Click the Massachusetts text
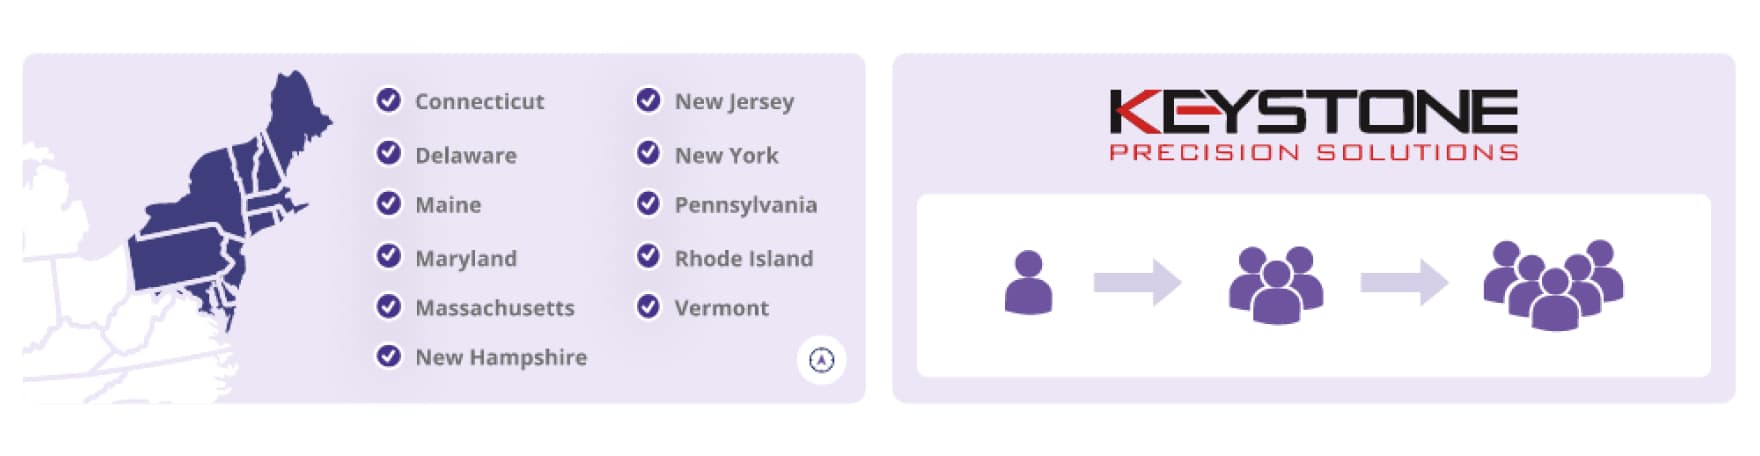 point(495,308)
